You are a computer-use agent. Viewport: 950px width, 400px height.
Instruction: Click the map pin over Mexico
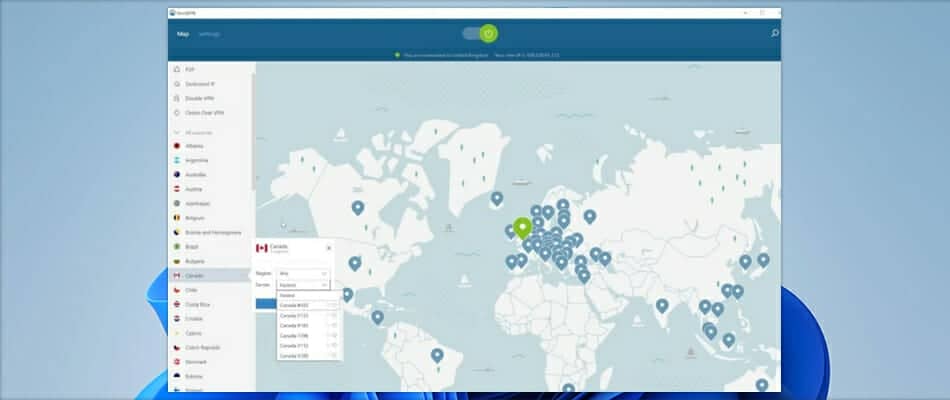(x=347, y=295)
